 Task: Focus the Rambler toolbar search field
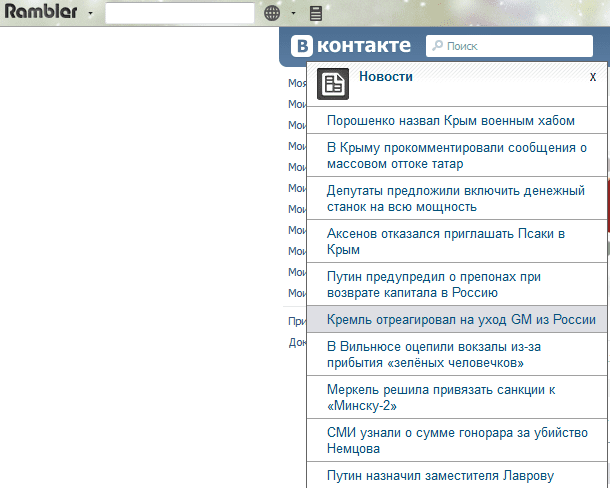click(180, 13)
